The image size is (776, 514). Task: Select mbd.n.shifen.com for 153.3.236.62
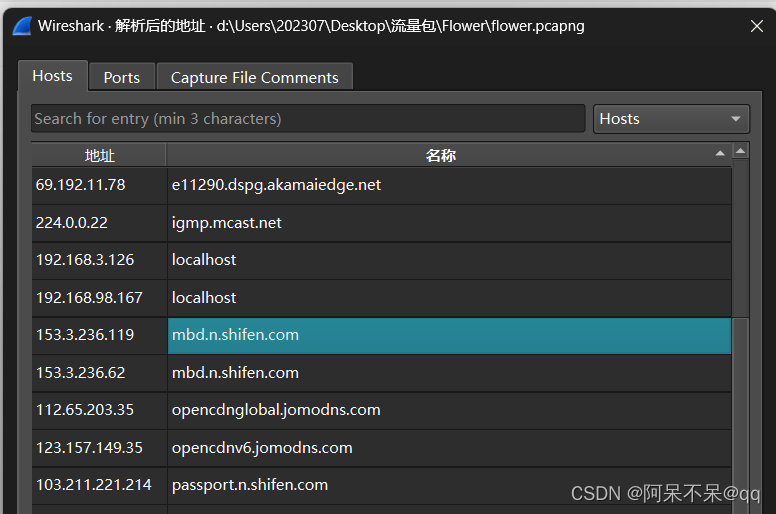pos(449,373)
